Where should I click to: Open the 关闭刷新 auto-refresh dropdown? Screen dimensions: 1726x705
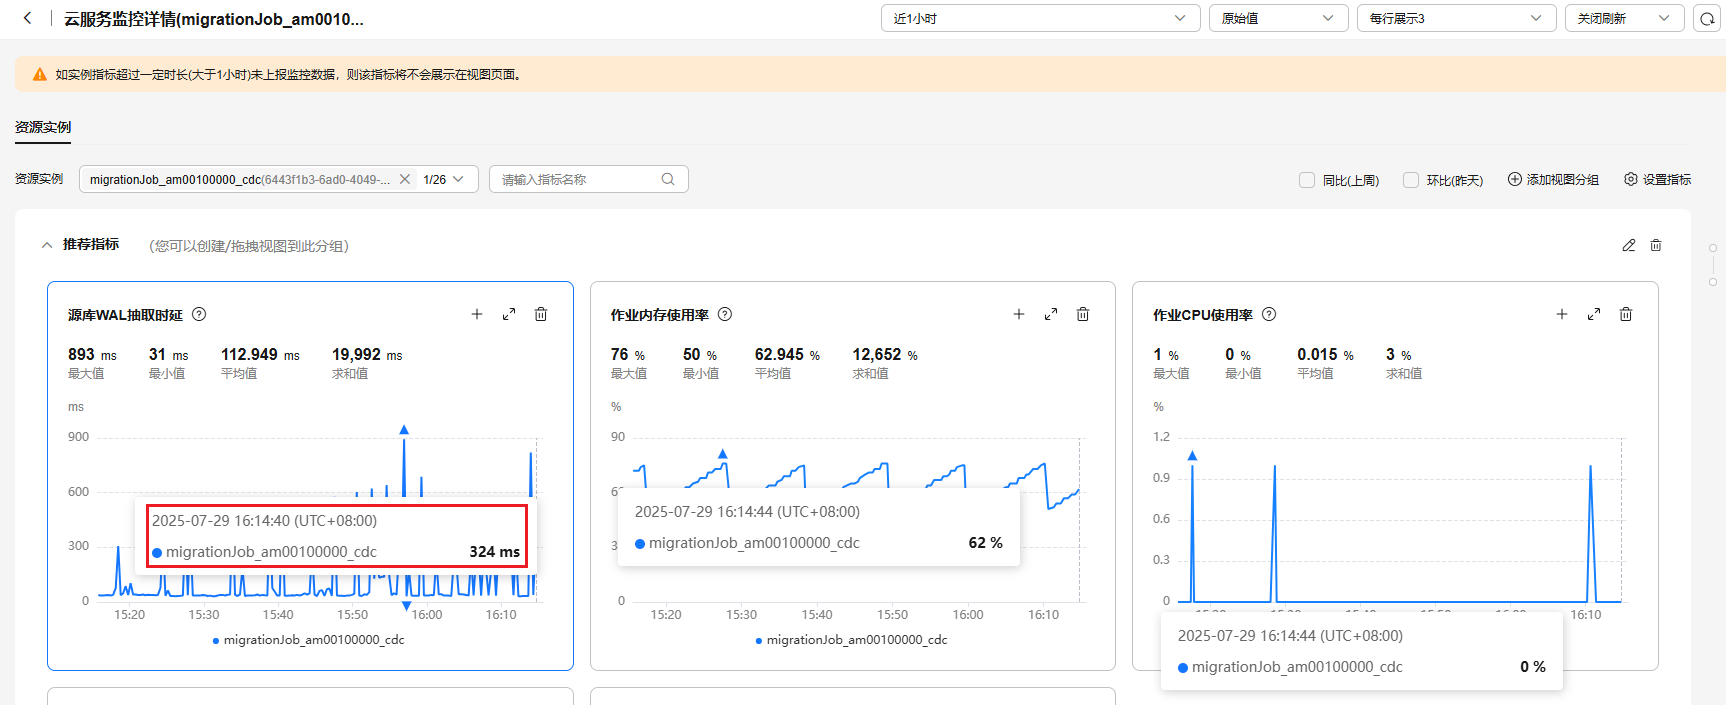1624,19
